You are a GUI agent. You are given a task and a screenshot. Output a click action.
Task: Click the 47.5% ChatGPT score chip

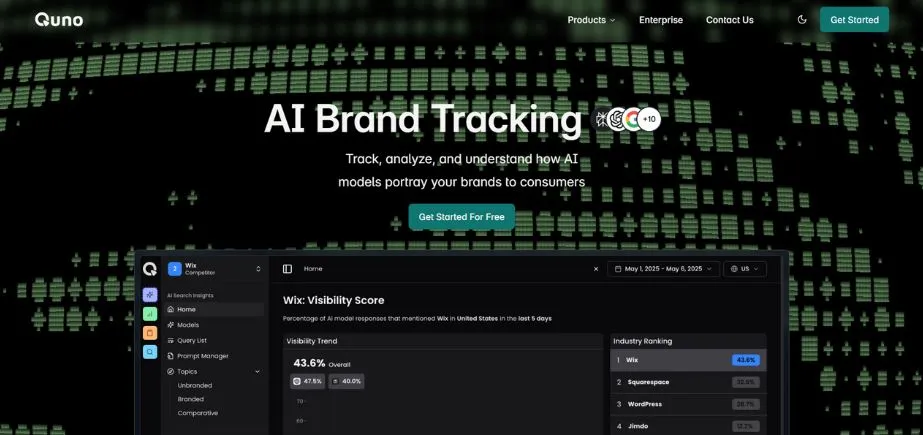pos(308,381)
